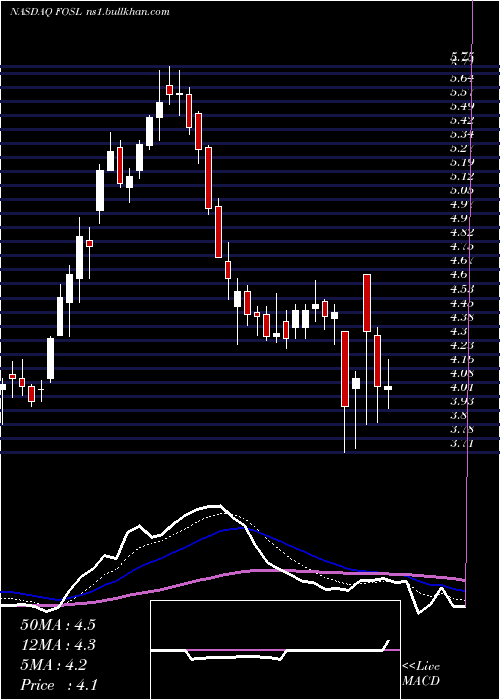Click the 3.93 price axis label
This screenshot has height=700, width=500.
coord(462,401)
